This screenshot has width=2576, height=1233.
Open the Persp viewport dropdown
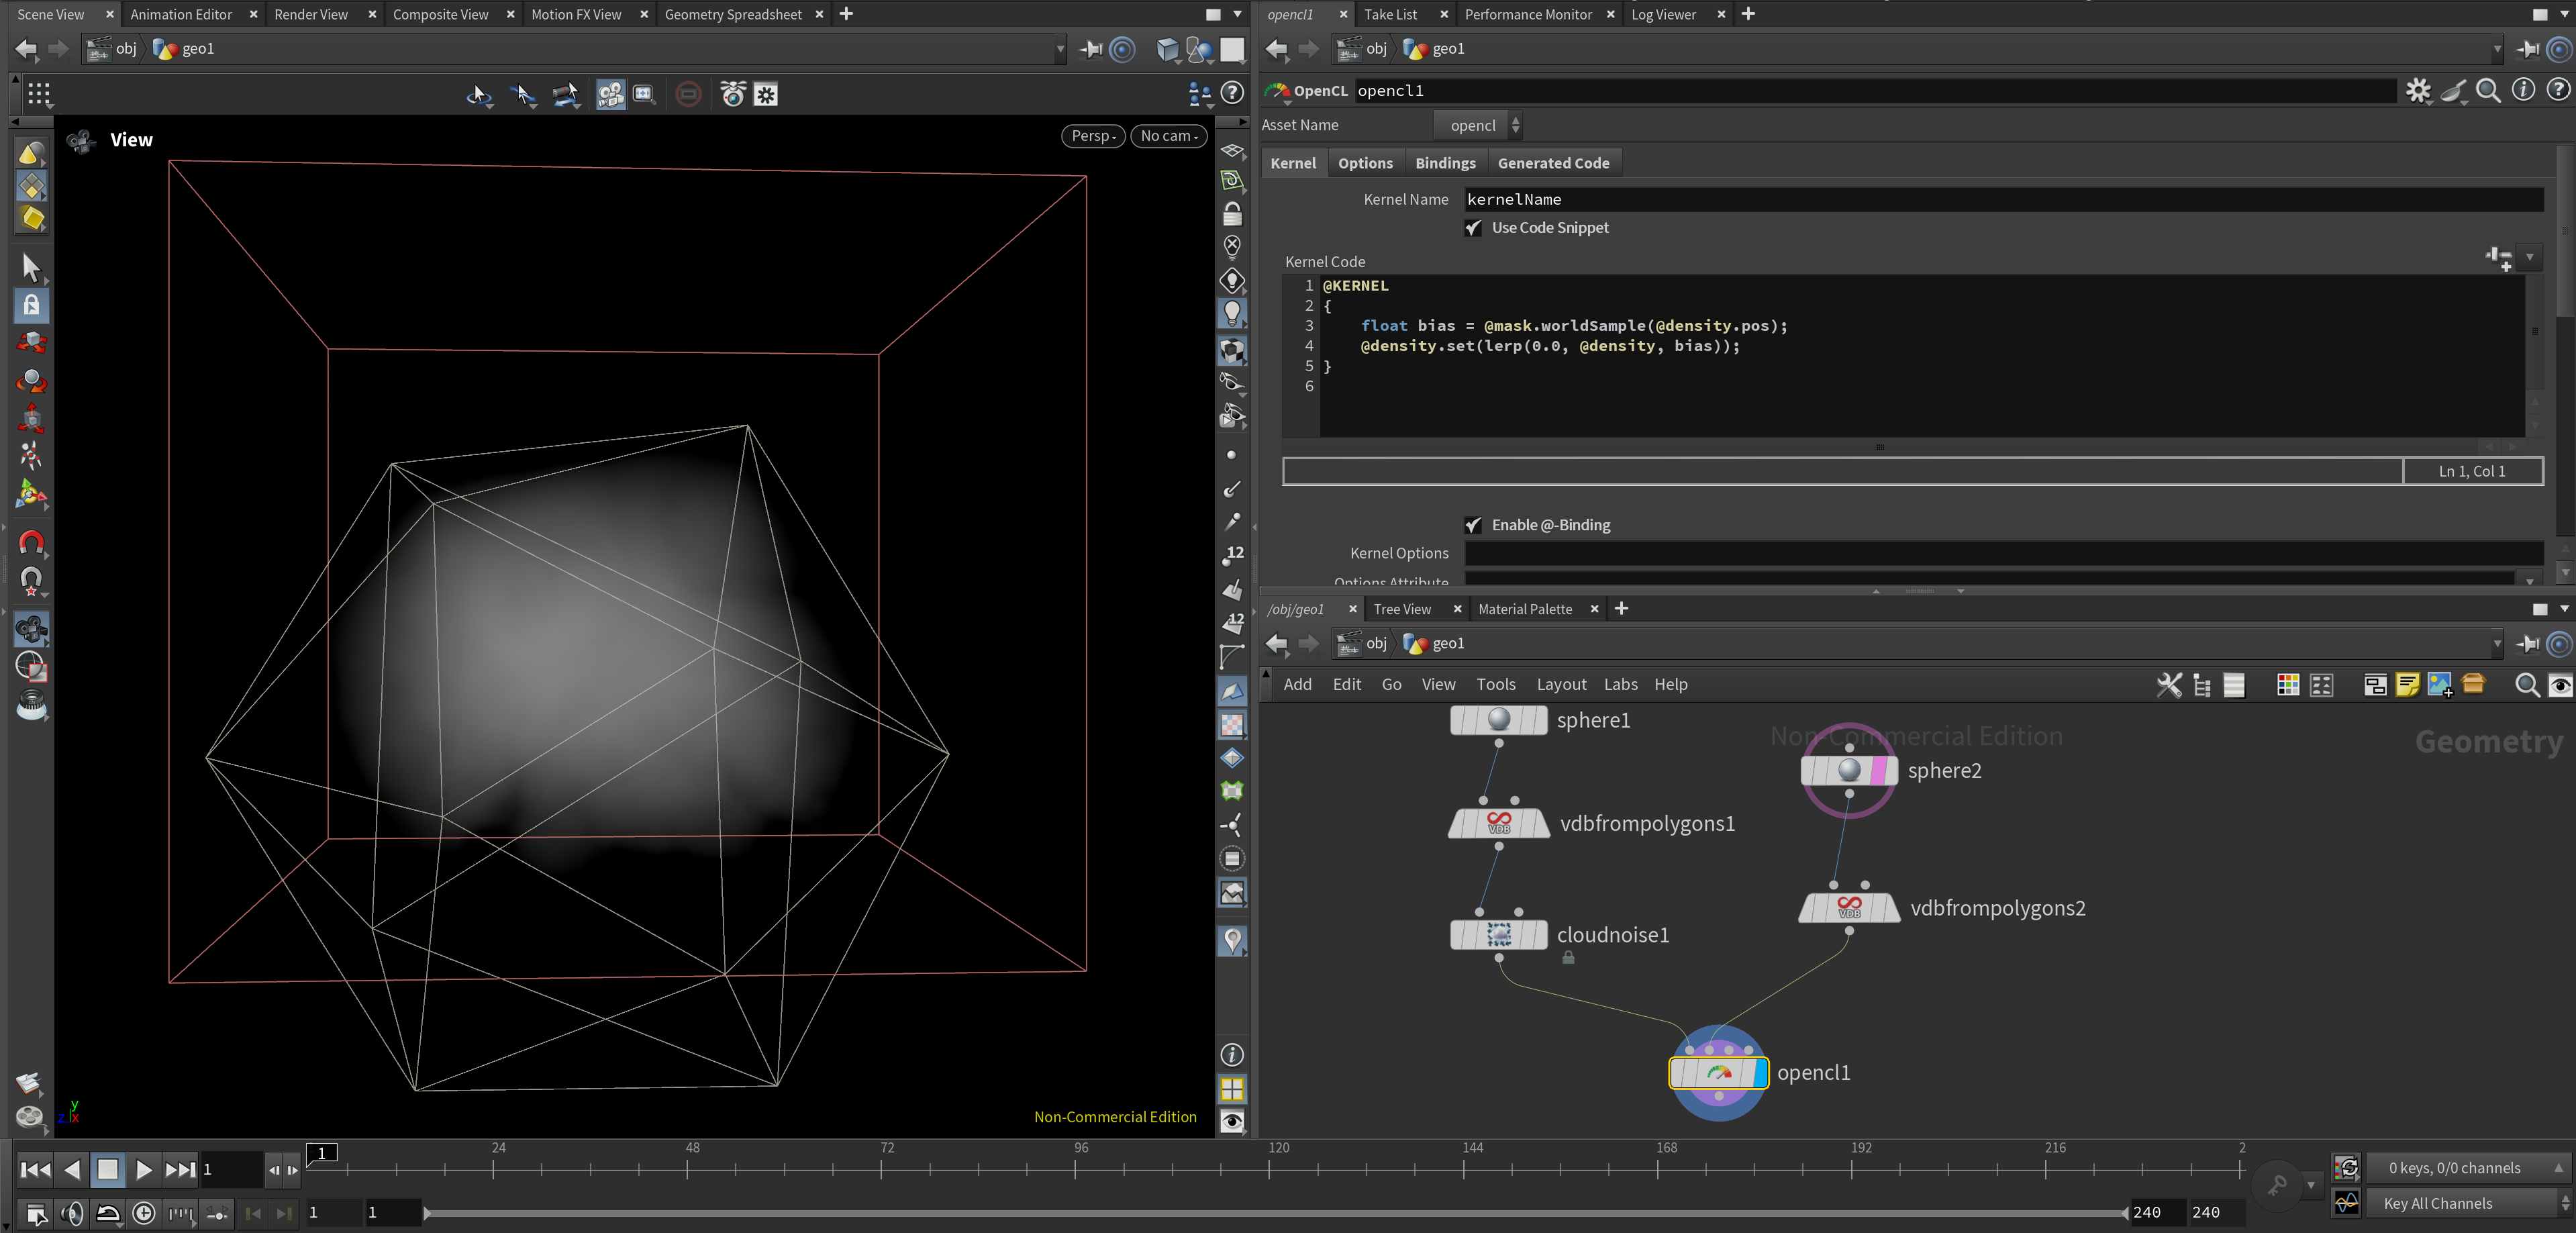point(1092,136)
